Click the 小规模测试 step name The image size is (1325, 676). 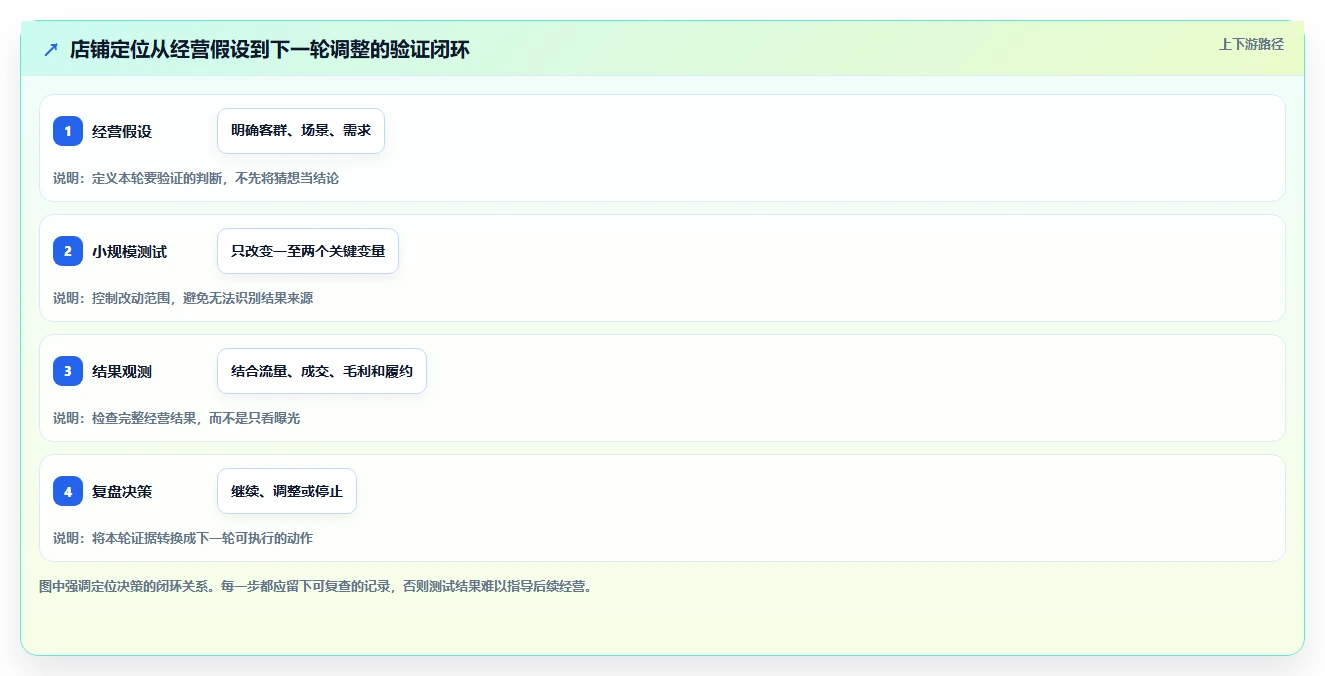point(130,251)
